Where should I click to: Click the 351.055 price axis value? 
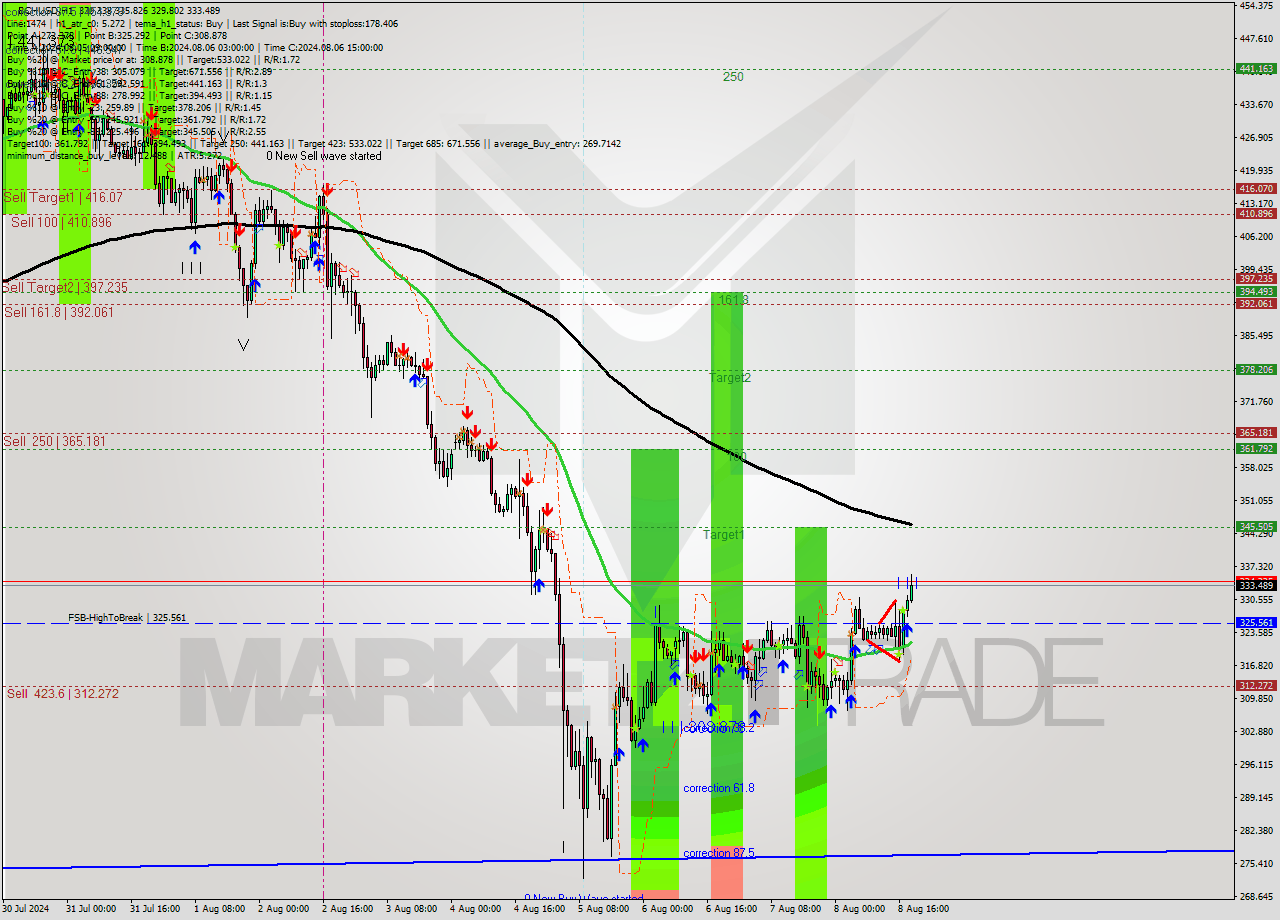click(x=1256, y=500)
